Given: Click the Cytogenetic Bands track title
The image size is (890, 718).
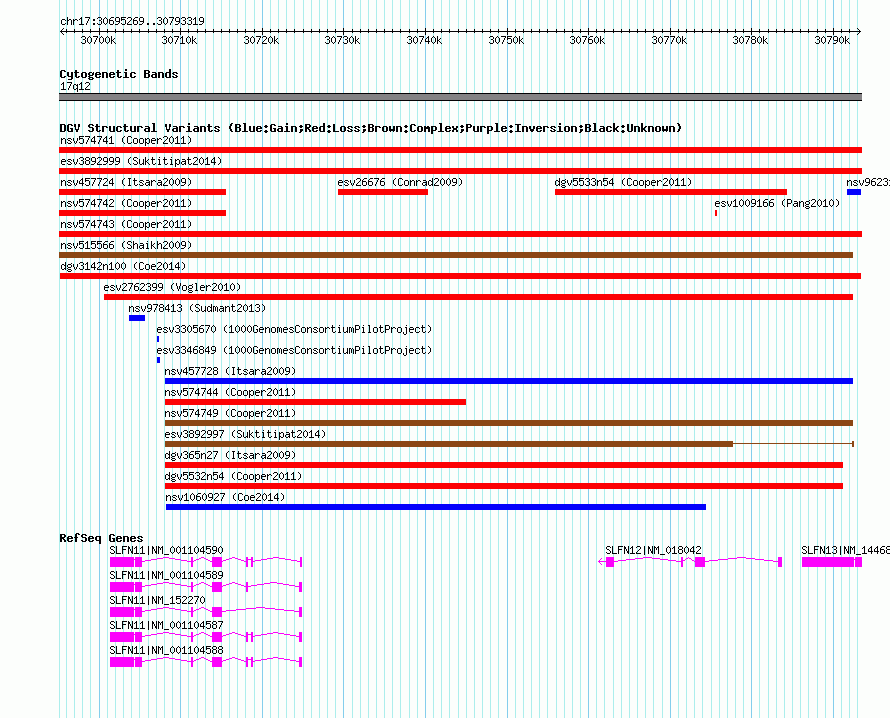Looking at the screenshot, I should coord(119,74).
